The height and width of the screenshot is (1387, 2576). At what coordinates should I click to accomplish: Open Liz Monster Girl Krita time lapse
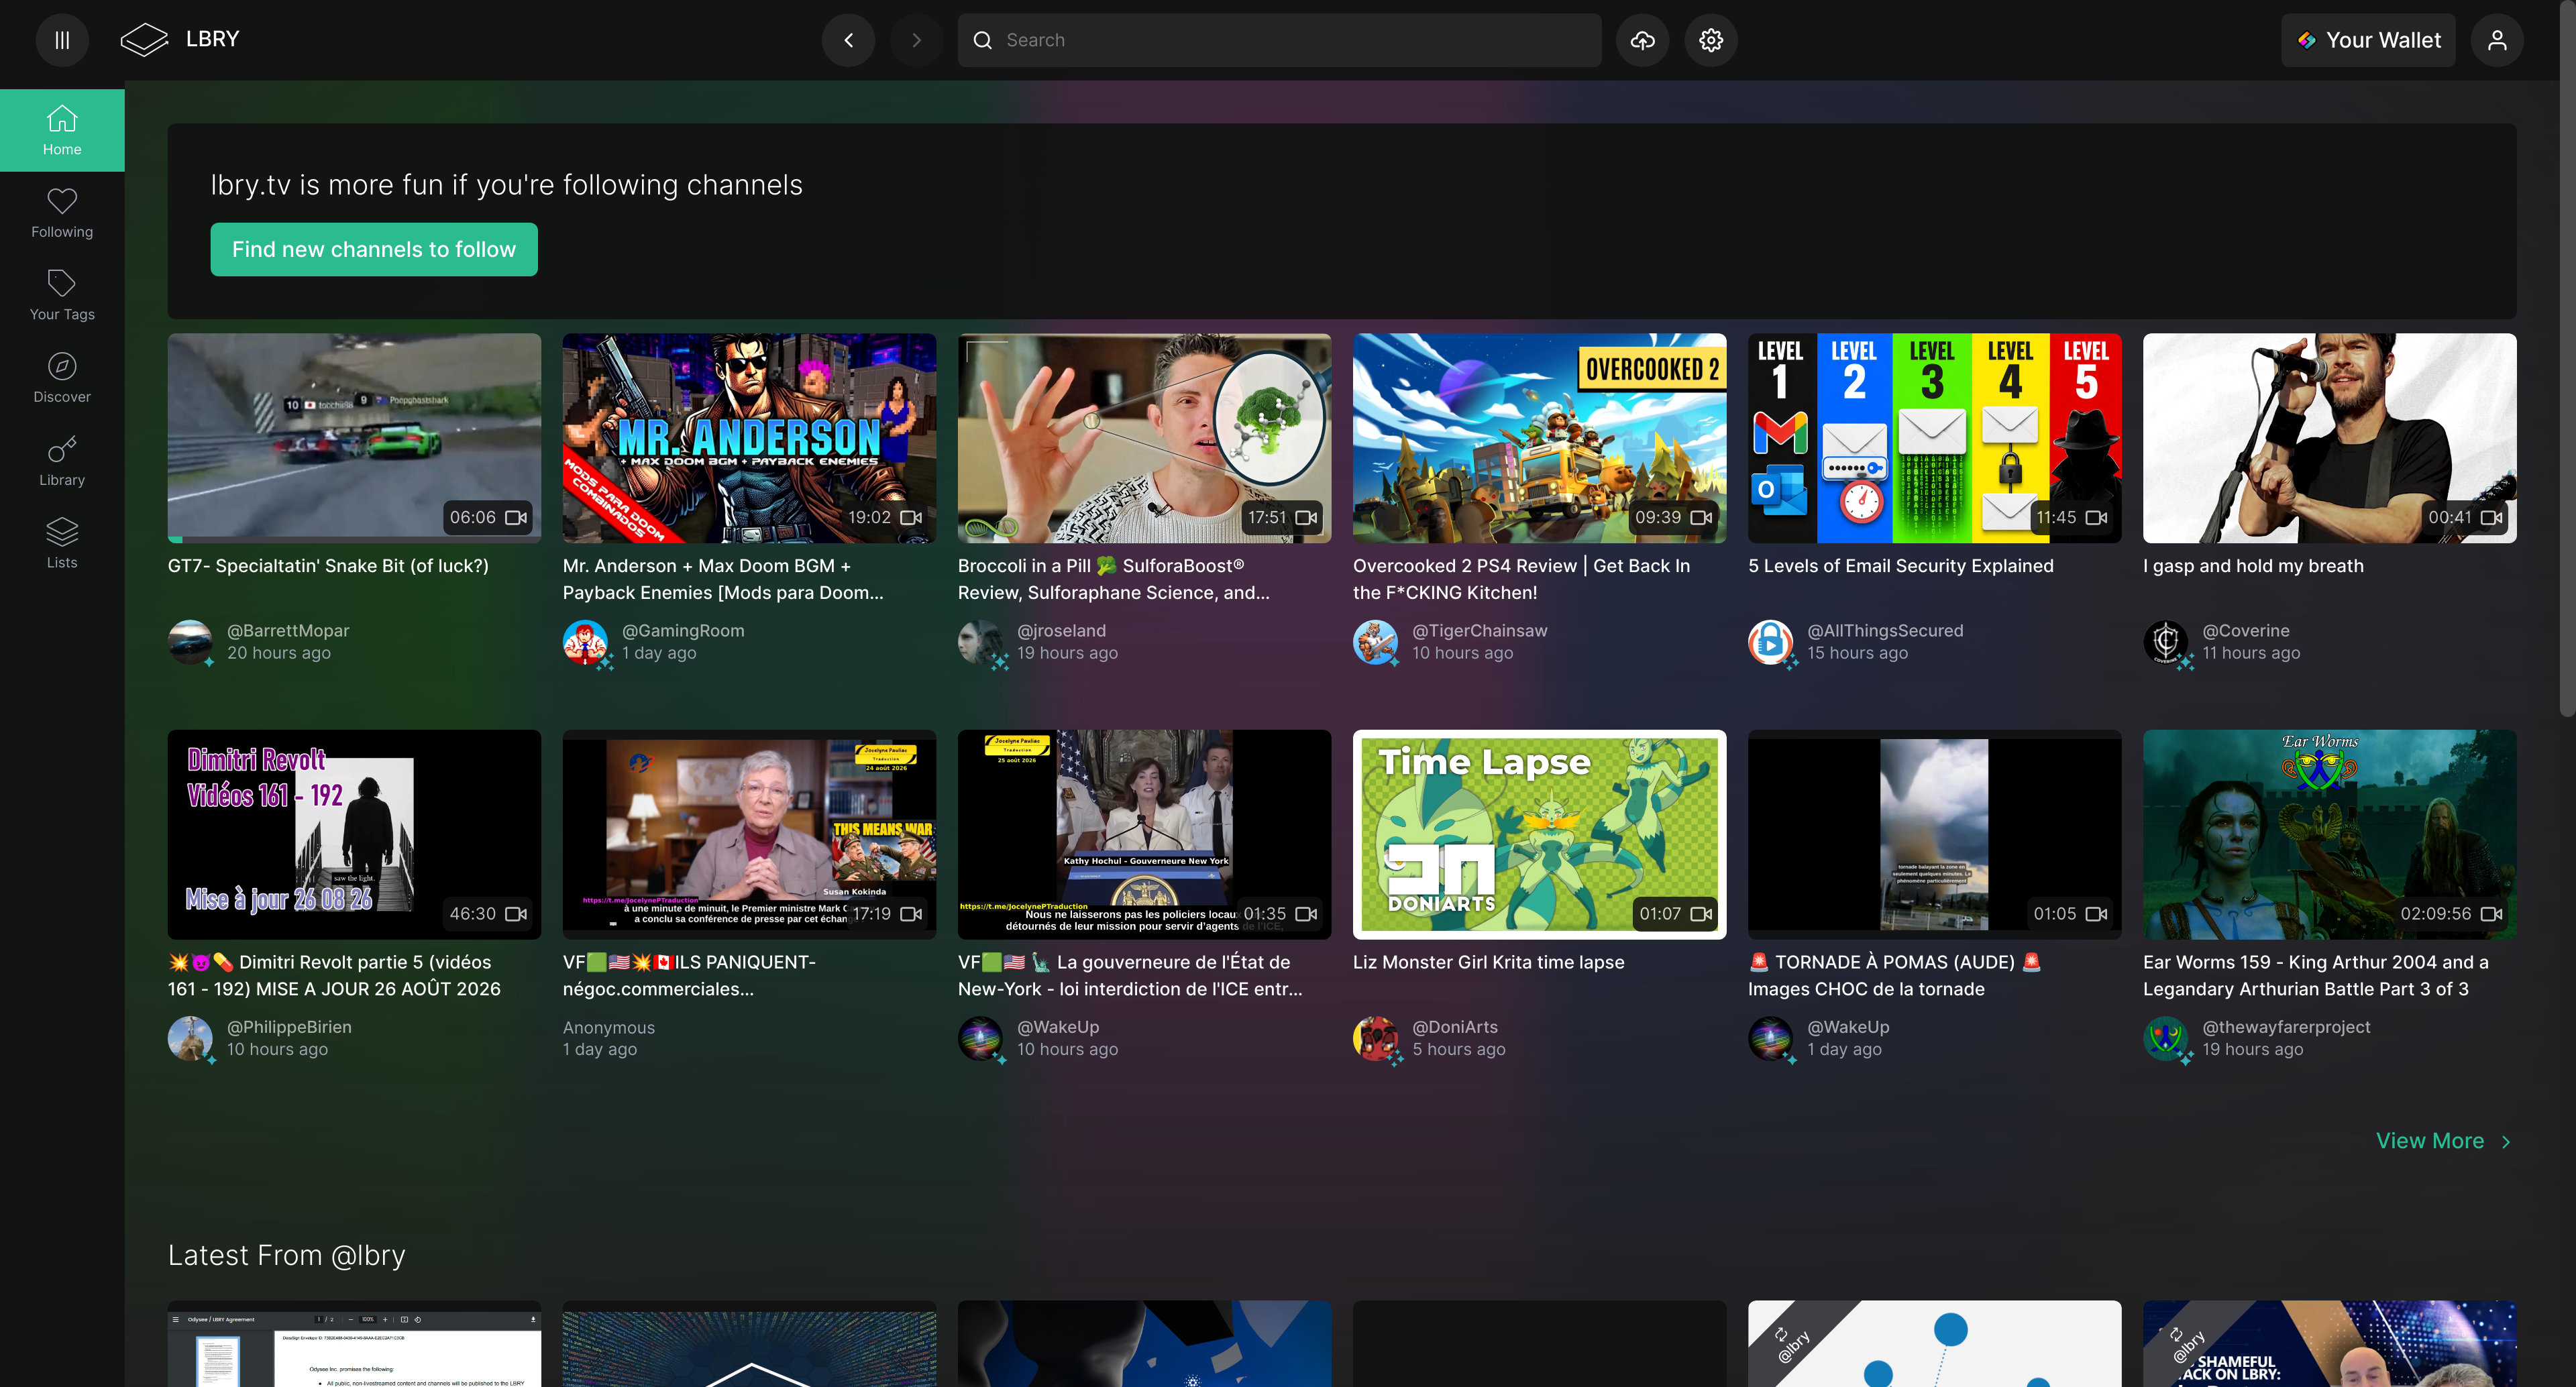[1488, 962]
